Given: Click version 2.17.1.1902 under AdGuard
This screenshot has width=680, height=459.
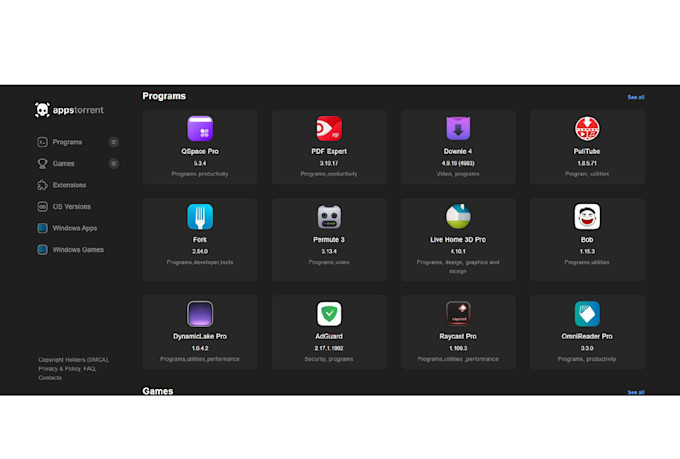Looking at the screenshot, I should 329,348.
